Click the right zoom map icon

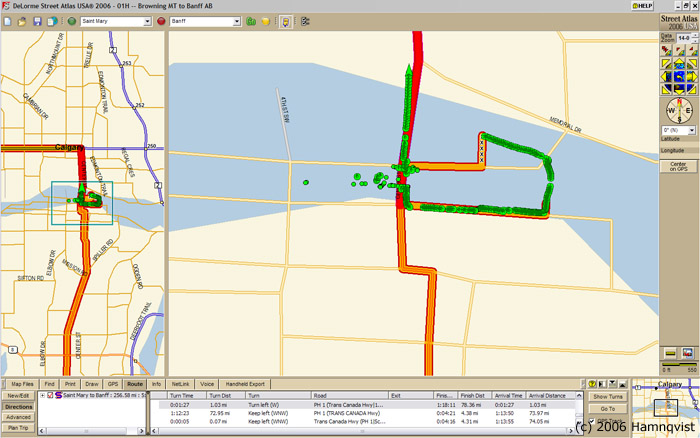[692, 50]
